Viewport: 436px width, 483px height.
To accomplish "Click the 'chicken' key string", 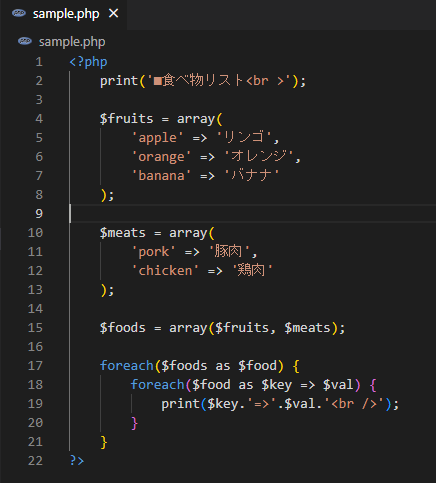I will (165, 271).
